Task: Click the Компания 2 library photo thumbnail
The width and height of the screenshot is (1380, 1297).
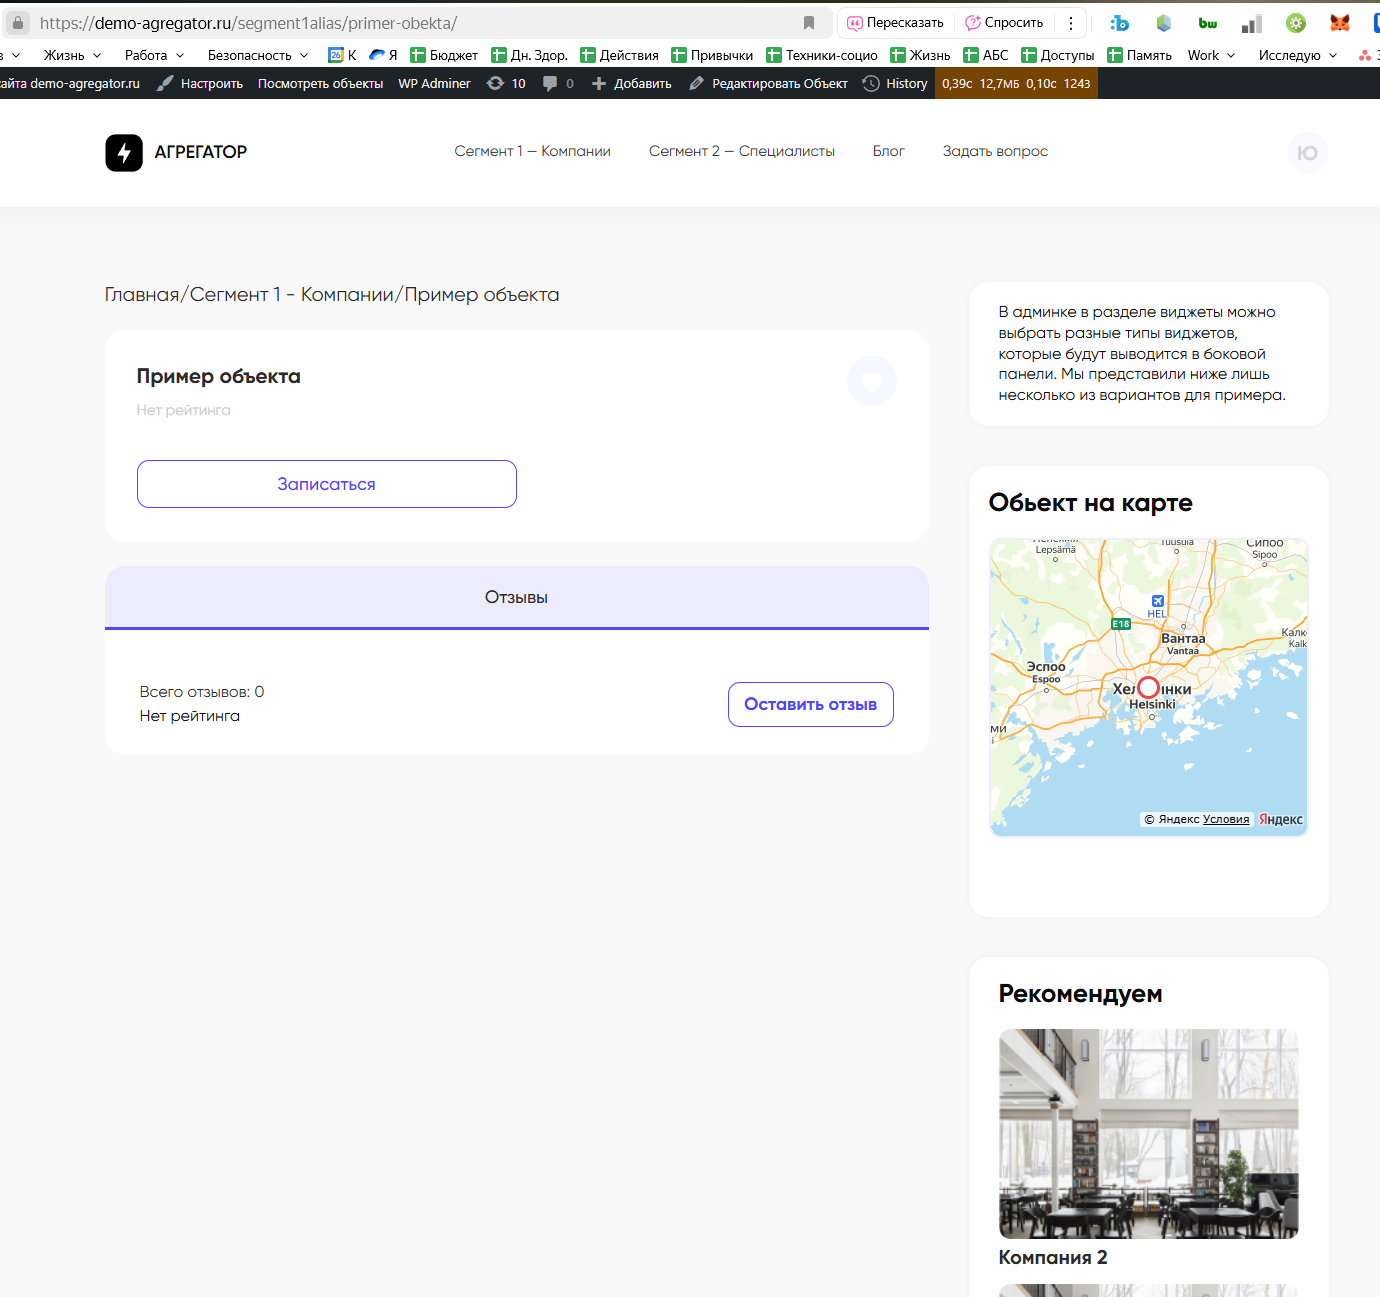Action: [1149, 1134]
